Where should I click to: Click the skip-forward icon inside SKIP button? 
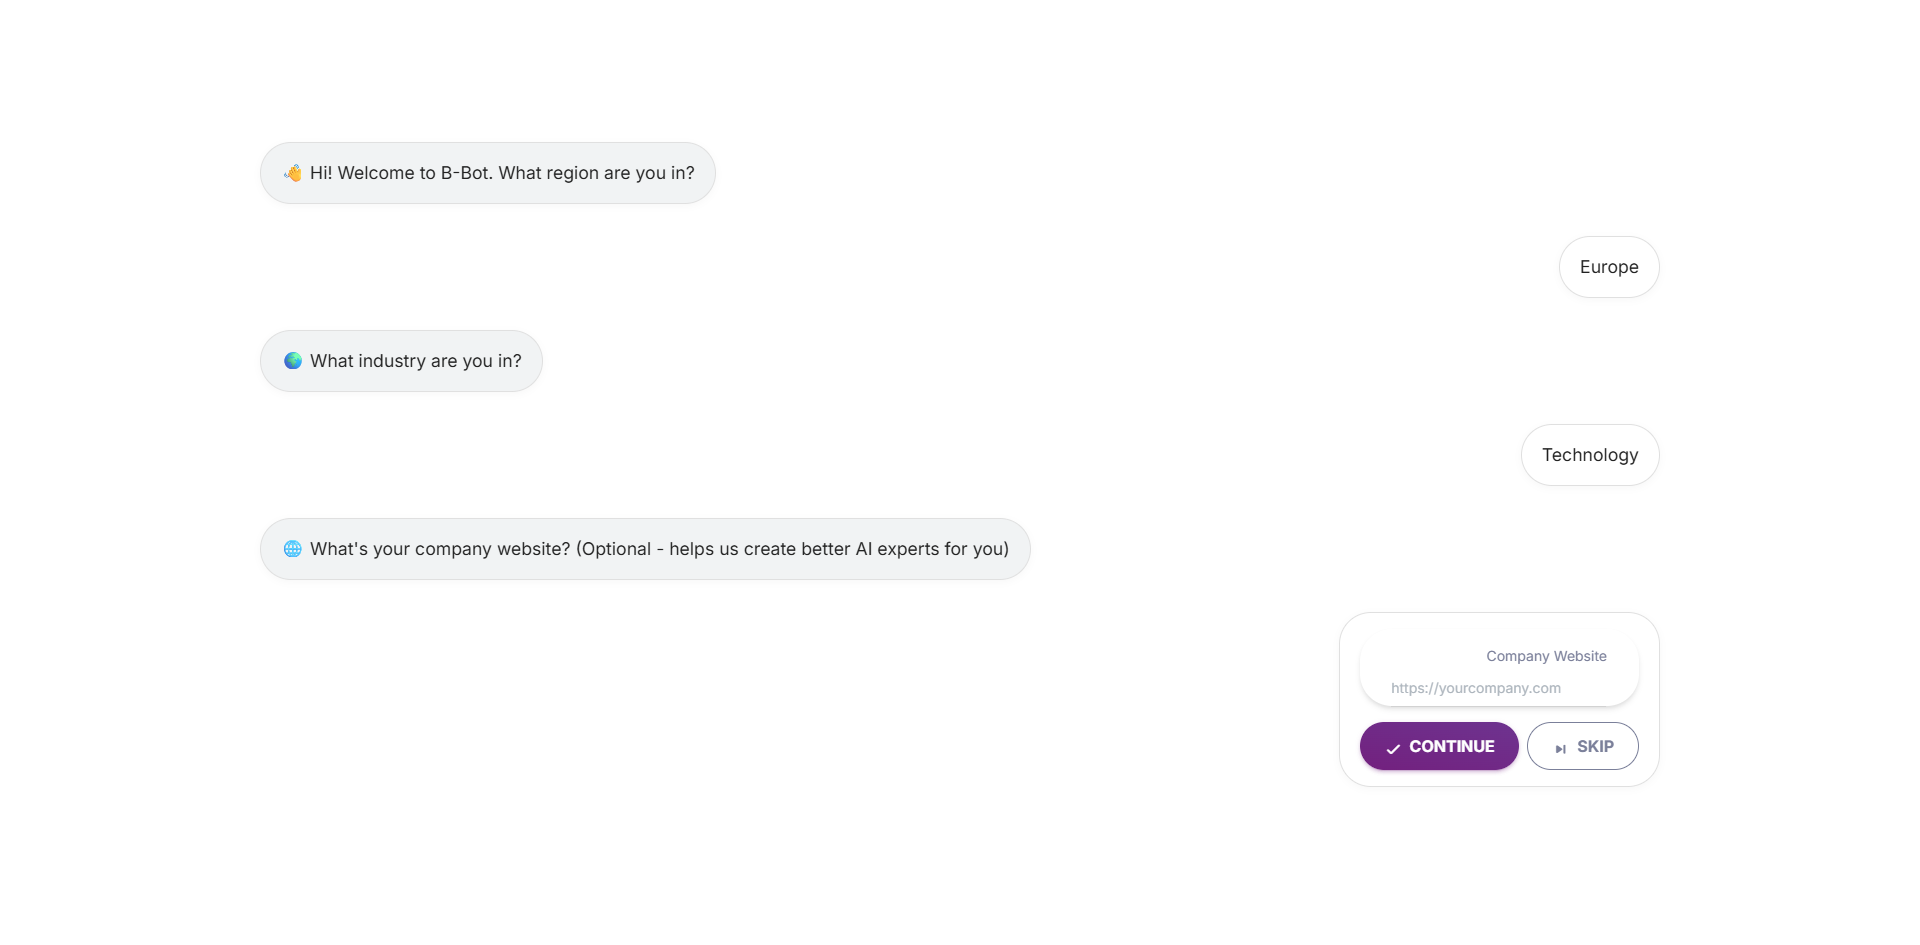(x=1561, y=747)
